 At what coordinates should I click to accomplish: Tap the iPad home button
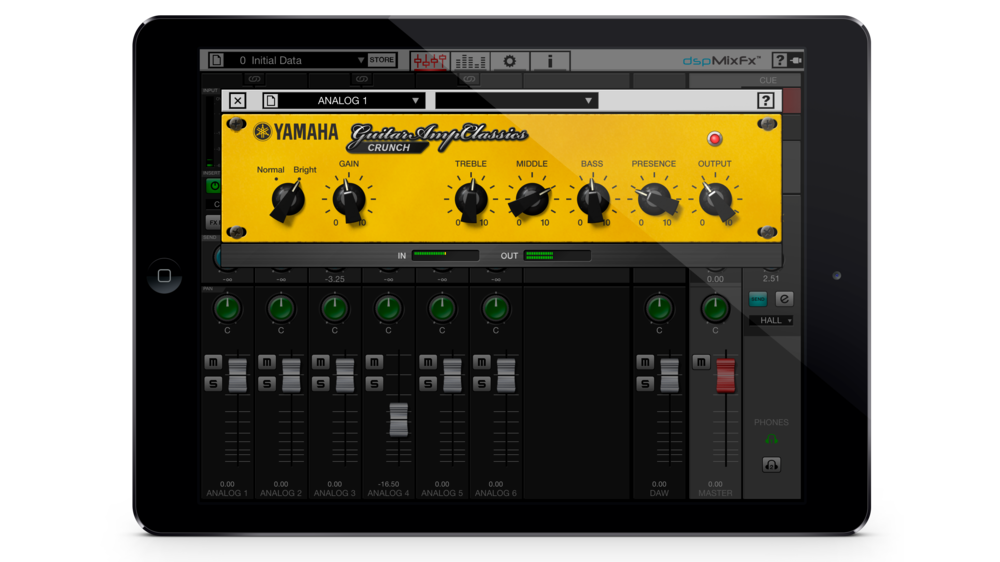click(164, 276)
